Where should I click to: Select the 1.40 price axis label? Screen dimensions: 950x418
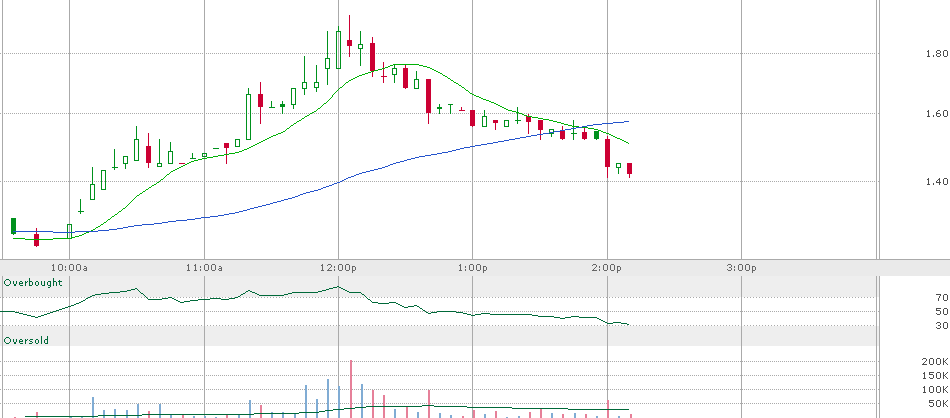937,182
